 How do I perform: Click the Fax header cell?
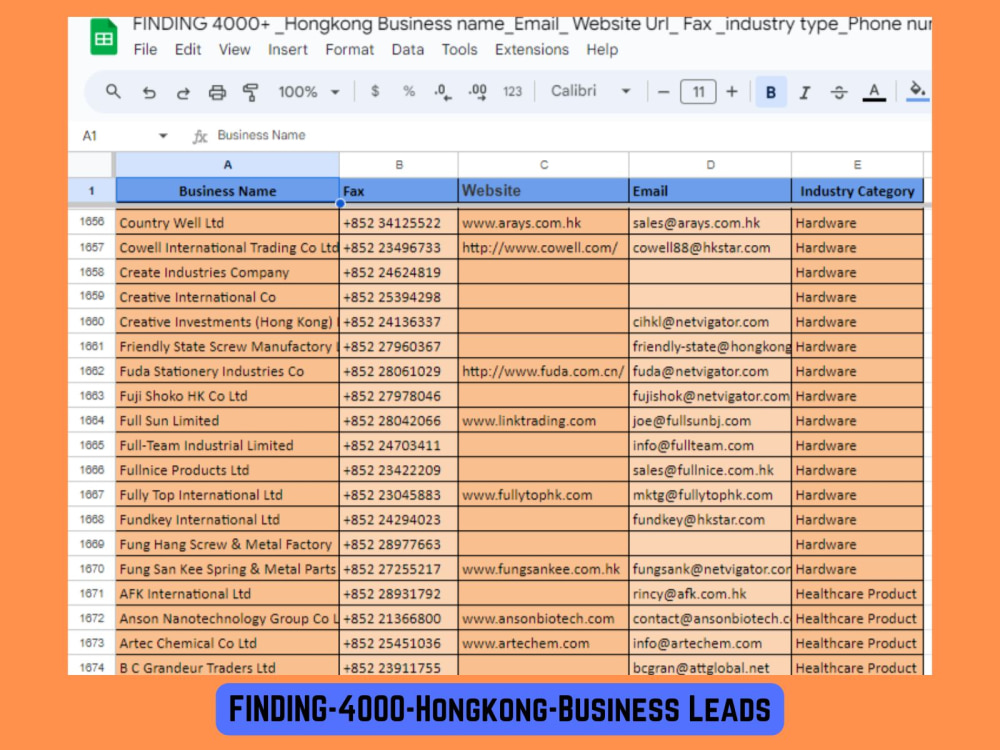399,191
